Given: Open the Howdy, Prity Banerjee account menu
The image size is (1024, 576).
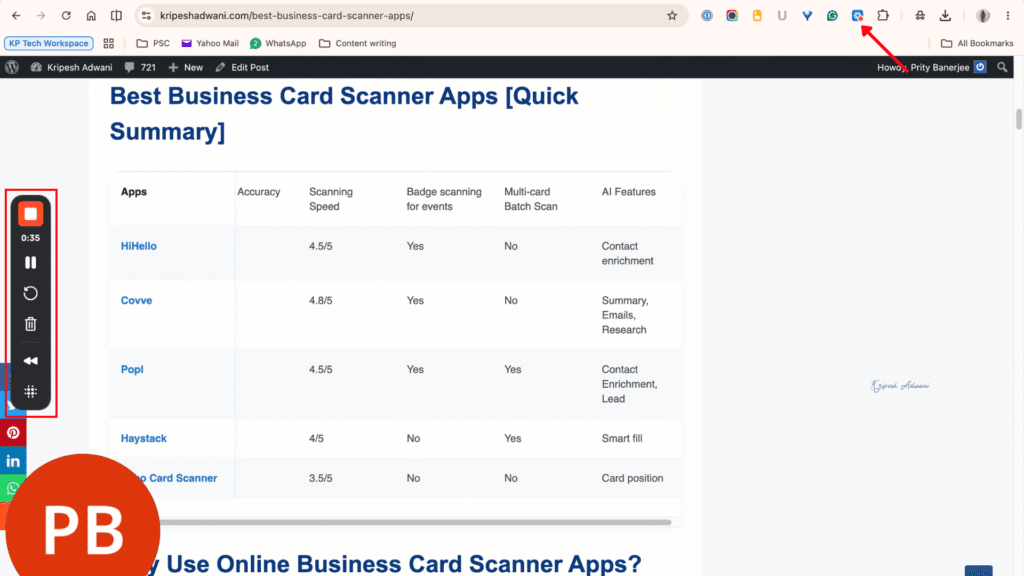Looking at the screenshot, I should (931, 67).
